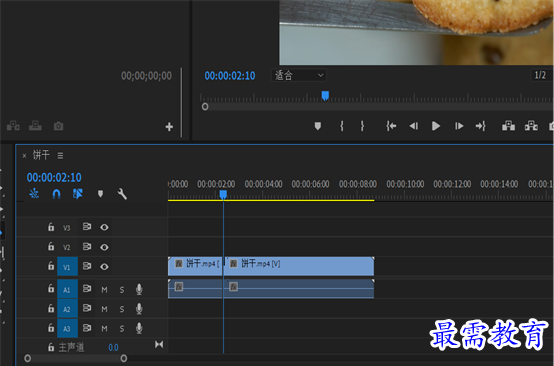This screenshot has width=554, height=366.
Task: Solo track A3
Action: (x=122, y=329)
